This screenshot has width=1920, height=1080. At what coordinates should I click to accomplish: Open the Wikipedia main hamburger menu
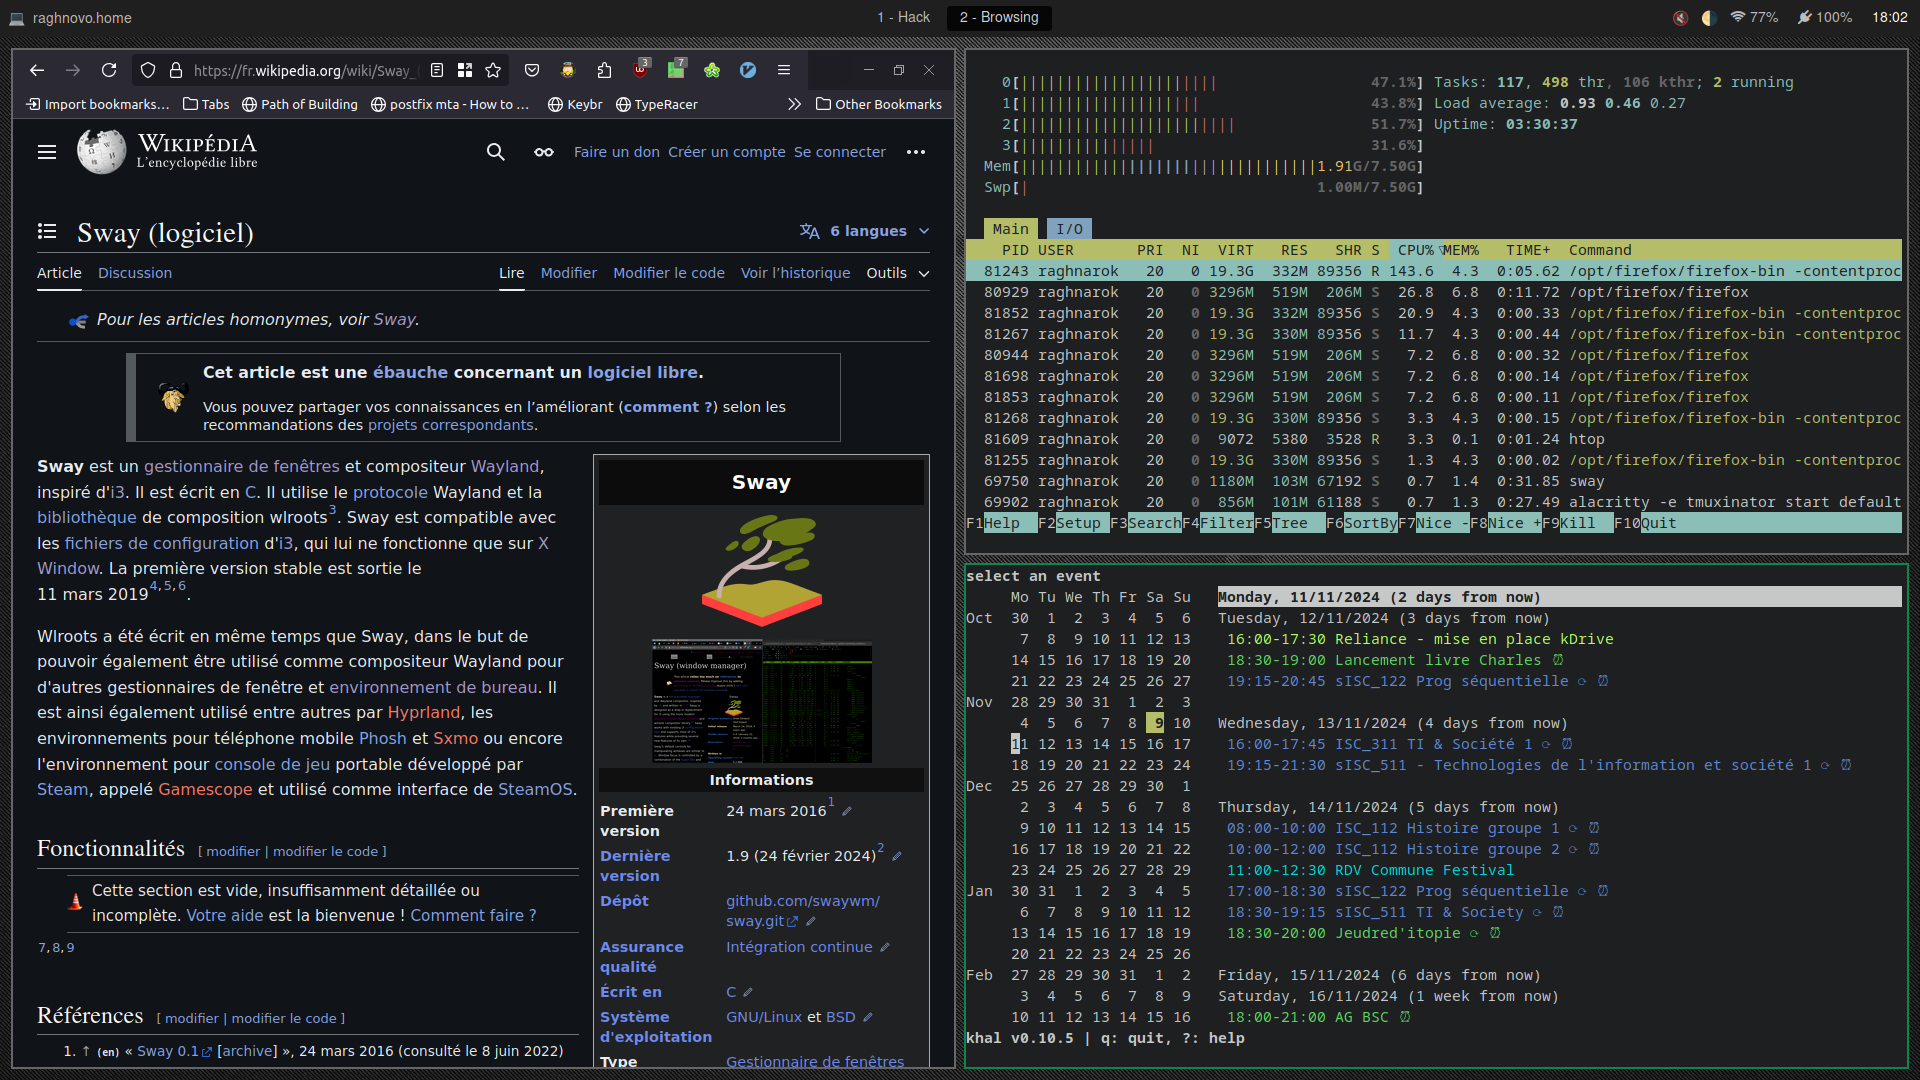click(47, 152)
